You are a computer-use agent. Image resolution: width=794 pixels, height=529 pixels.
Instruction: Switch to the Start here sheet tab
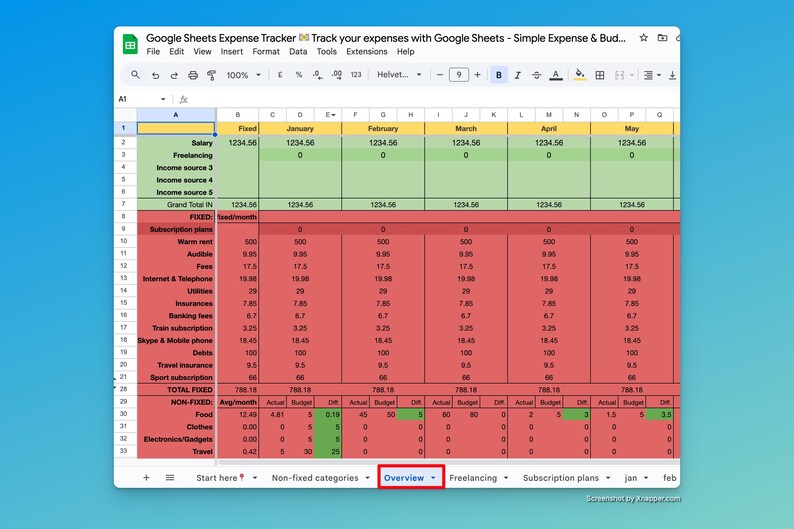pos(220,477)
